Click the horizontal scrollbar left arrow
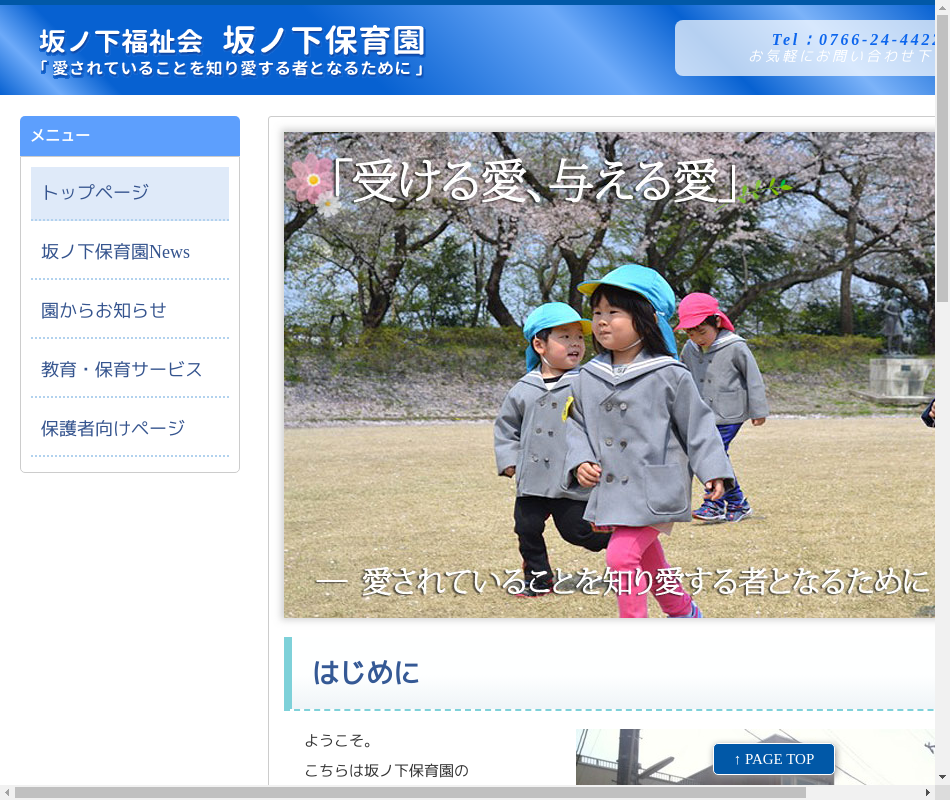Screen dimensions: 950x800 7,792
